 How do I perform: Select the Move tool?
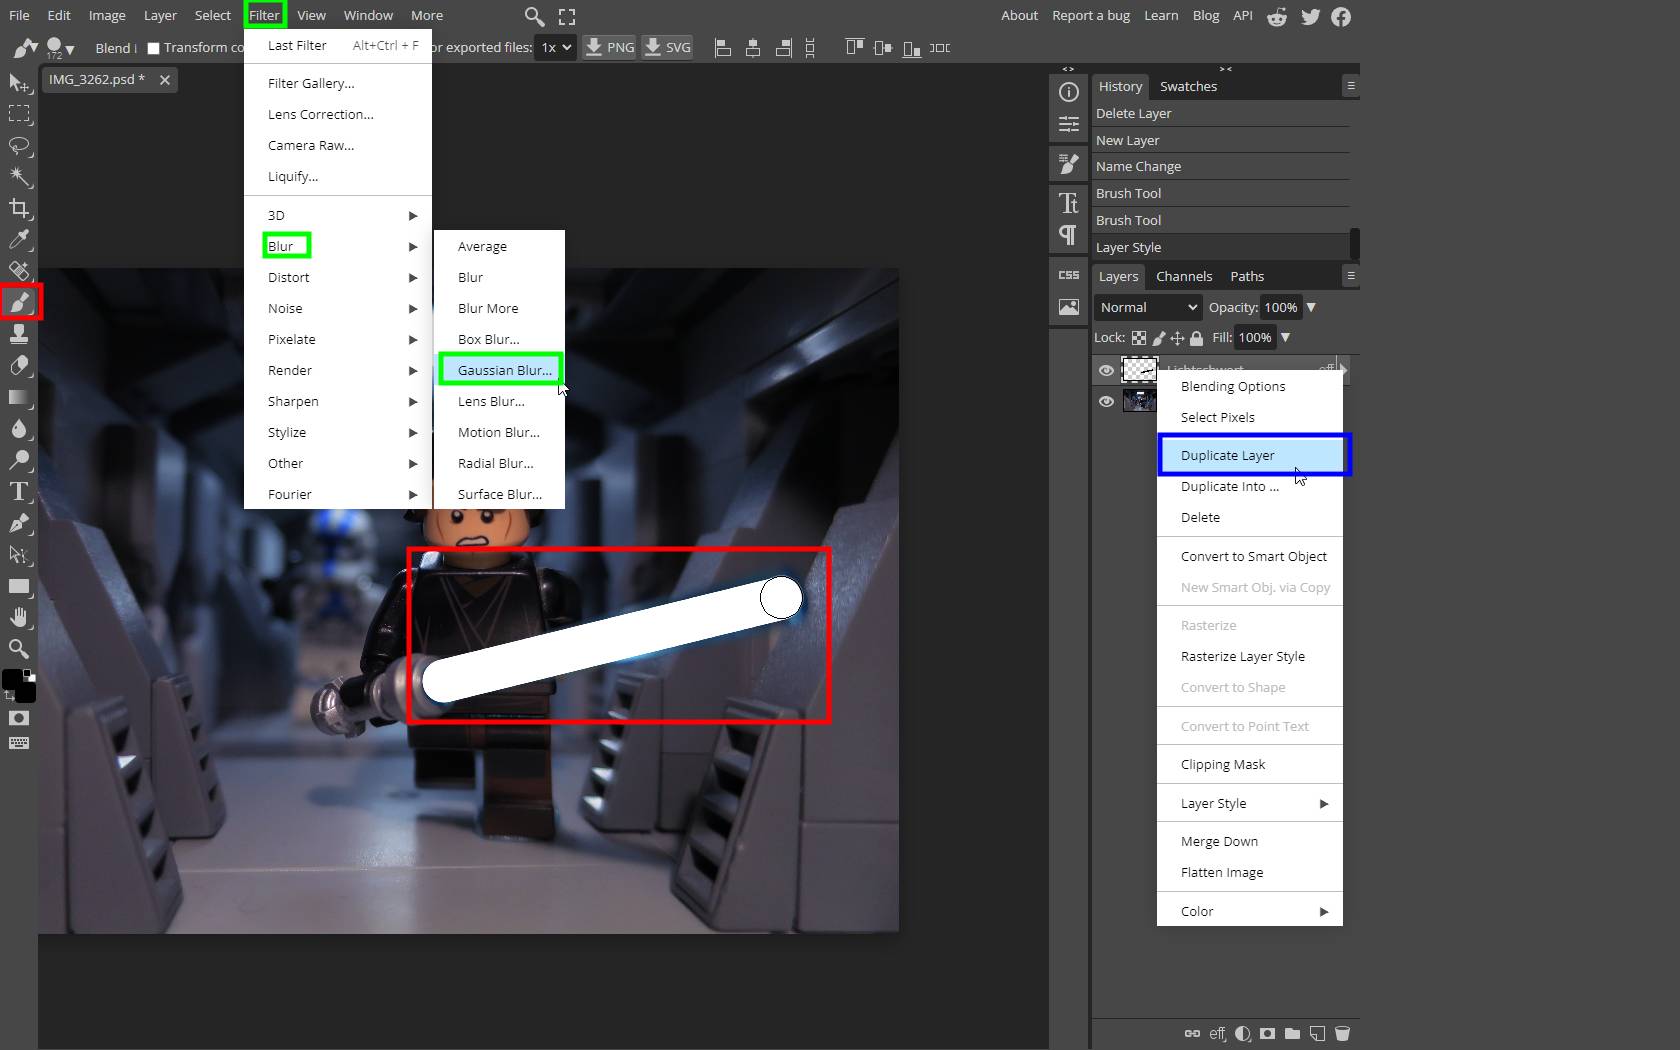[19, 83]
